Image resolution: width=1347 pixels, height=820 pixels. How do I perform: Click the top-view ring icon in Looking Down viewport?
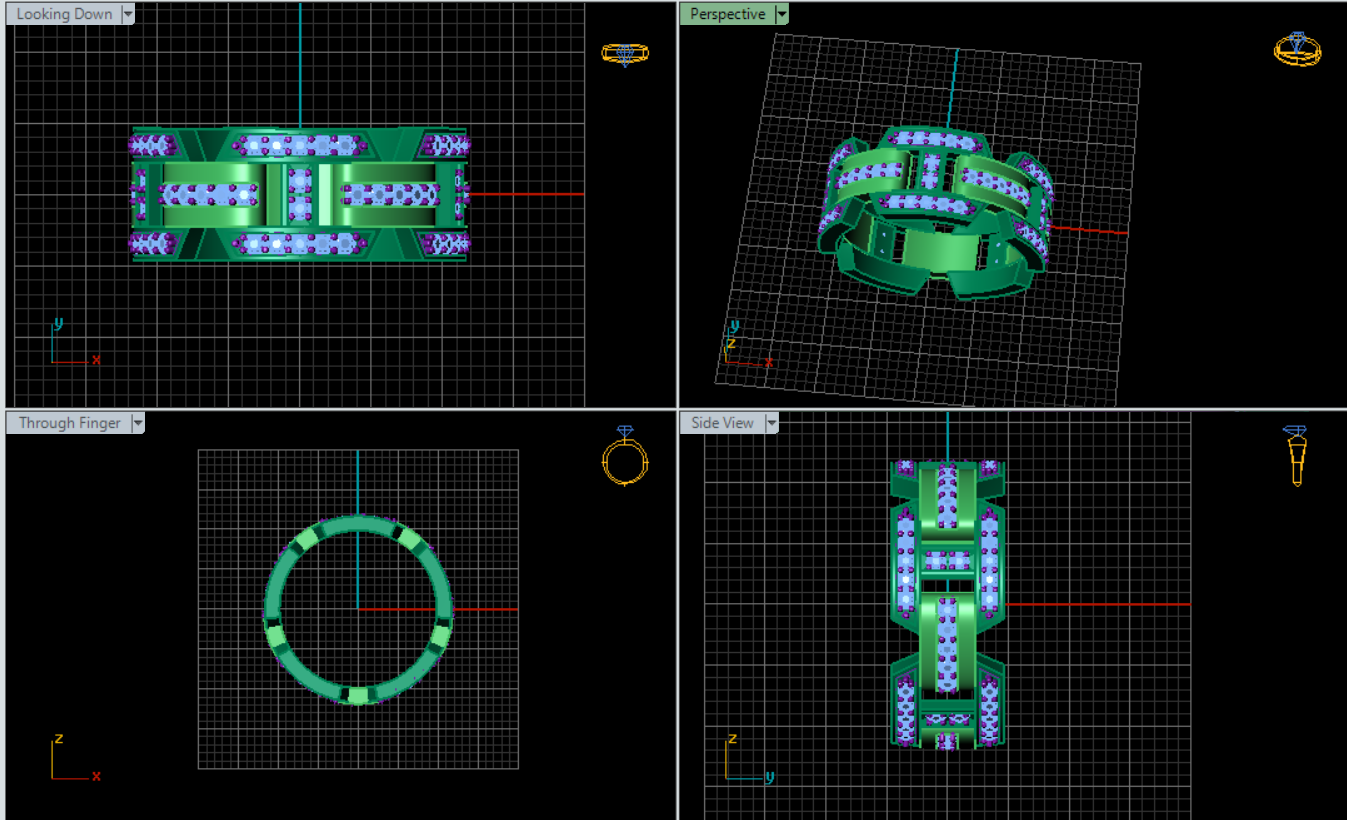(x=625, y=53)
